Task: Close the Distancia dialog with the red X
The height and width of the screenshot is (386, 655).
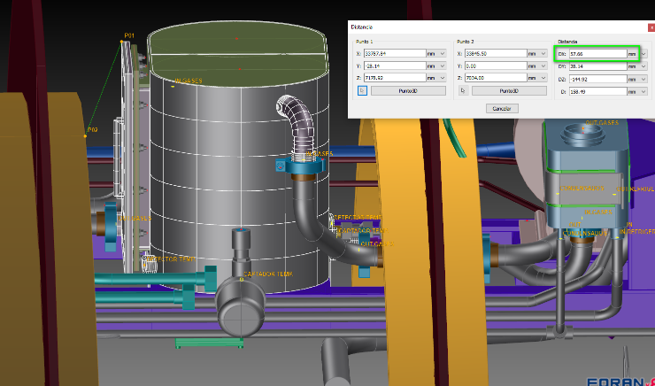Action: (651, 27)
